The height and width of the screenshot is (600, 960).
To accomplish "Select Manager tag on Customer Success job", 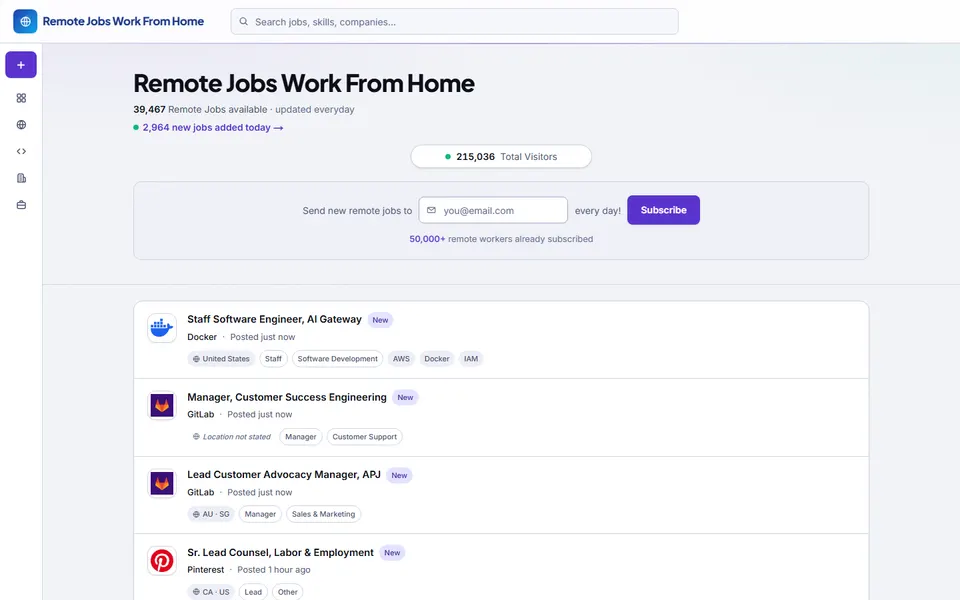I will point(301,437).
